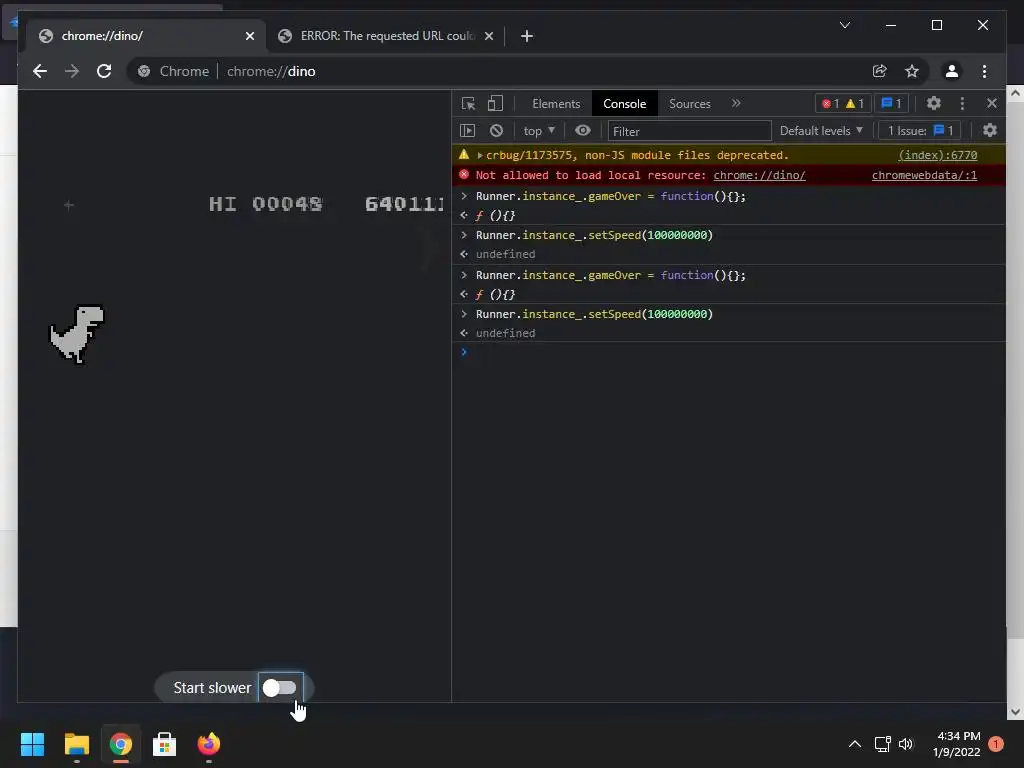
Task: Go back in browser history
Action: 40,71
